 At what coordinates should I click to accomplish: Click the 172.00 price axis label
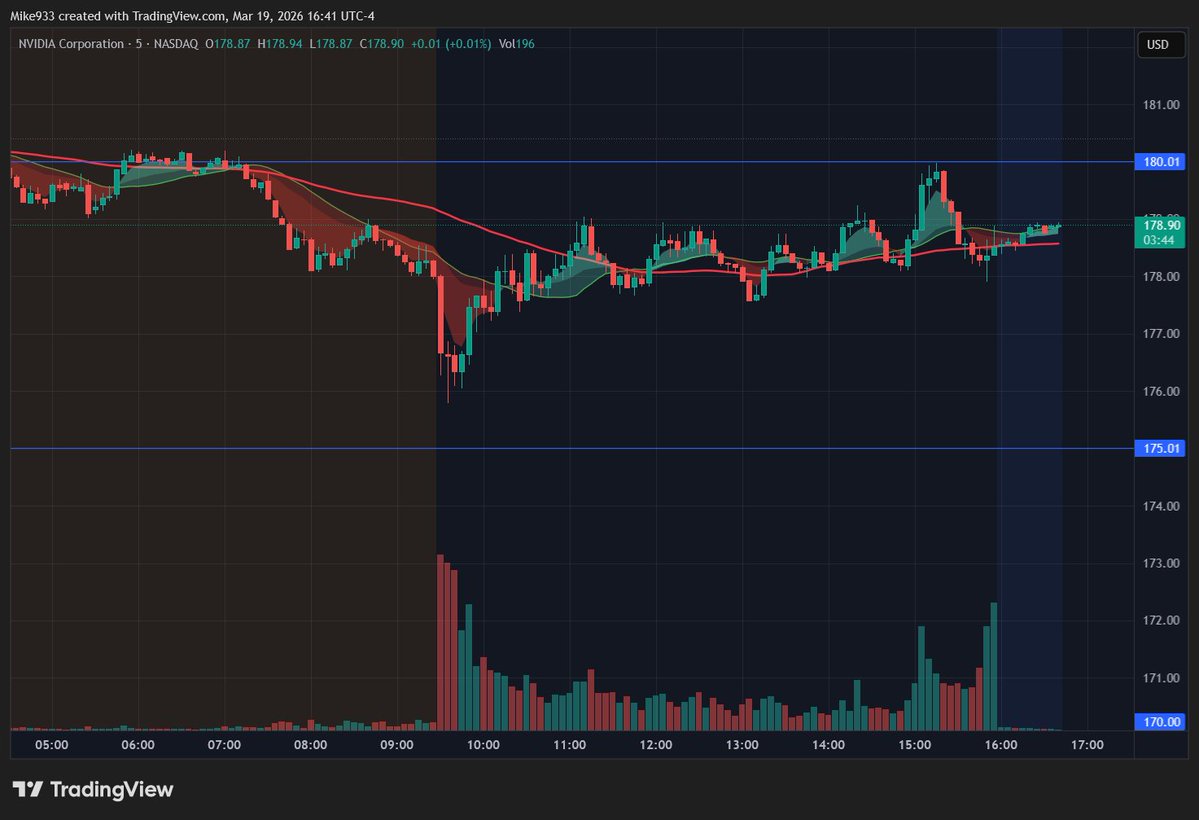tap(1161, 620)
